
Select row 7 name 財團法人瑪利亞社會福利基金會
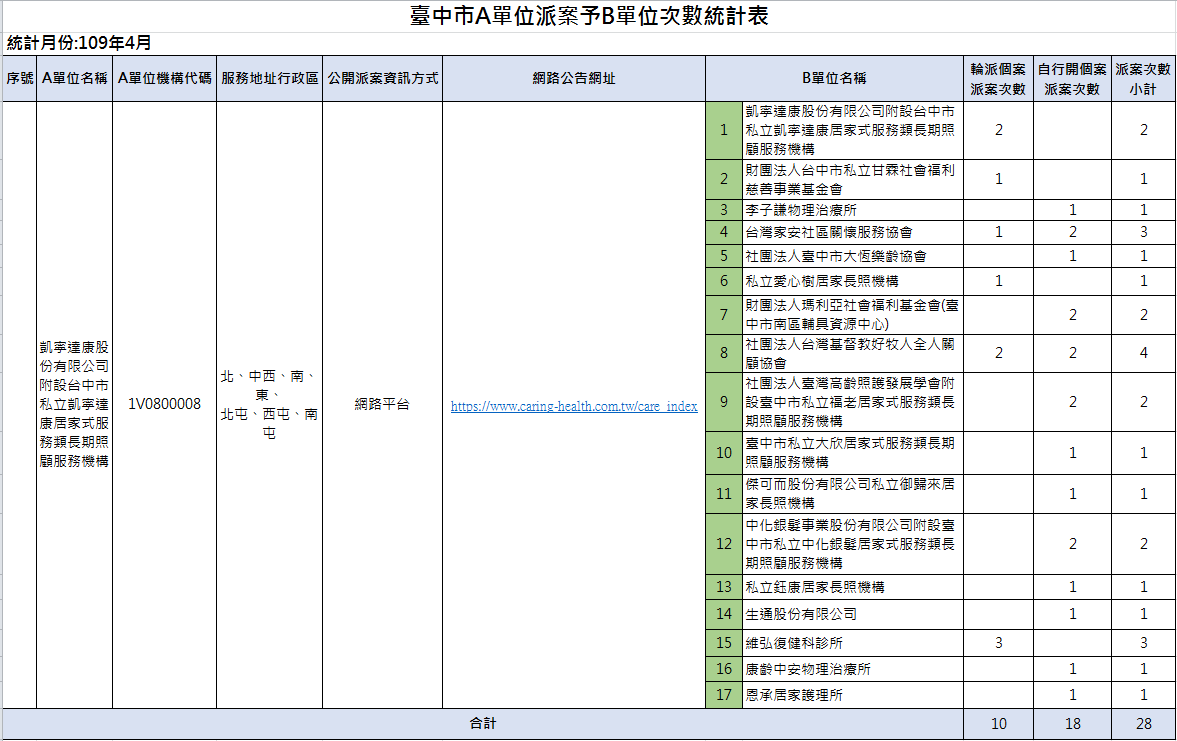point(852,315)
